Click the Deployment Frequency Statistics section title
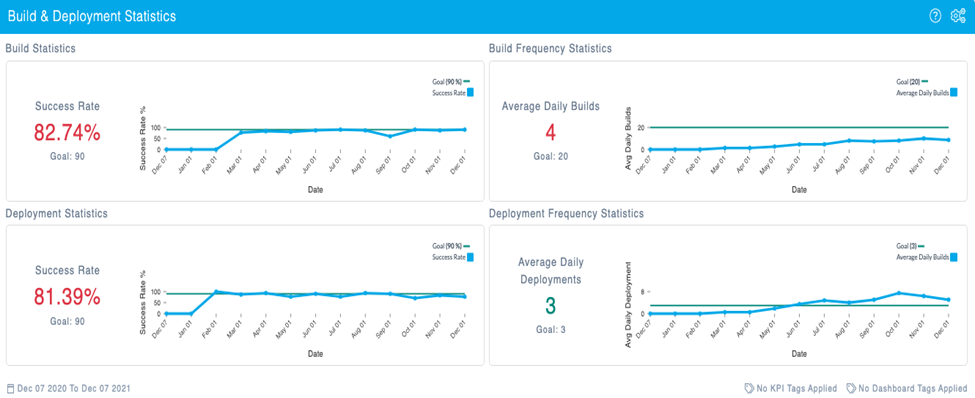 coord(566,213)
